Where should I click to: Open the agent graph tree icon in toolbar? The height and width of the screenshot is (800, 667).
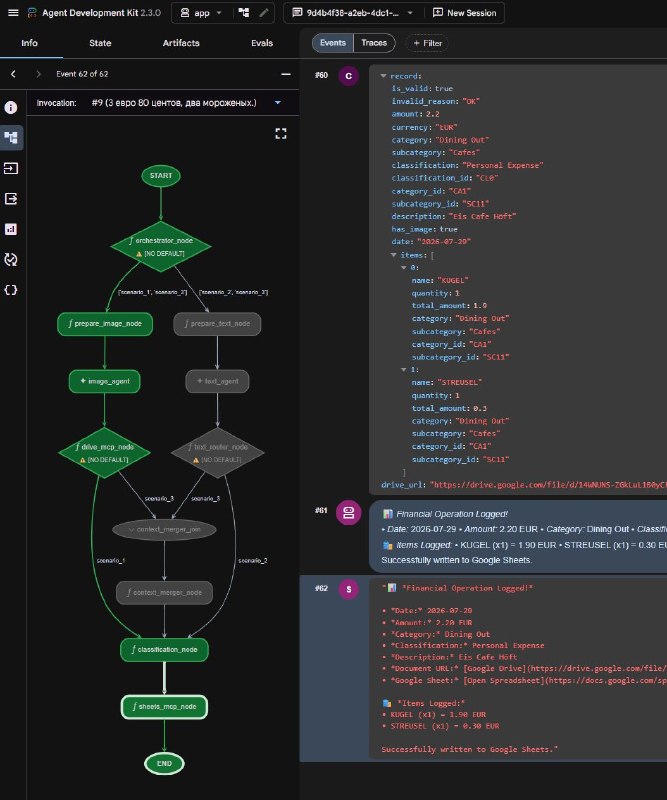click(244, 13)
